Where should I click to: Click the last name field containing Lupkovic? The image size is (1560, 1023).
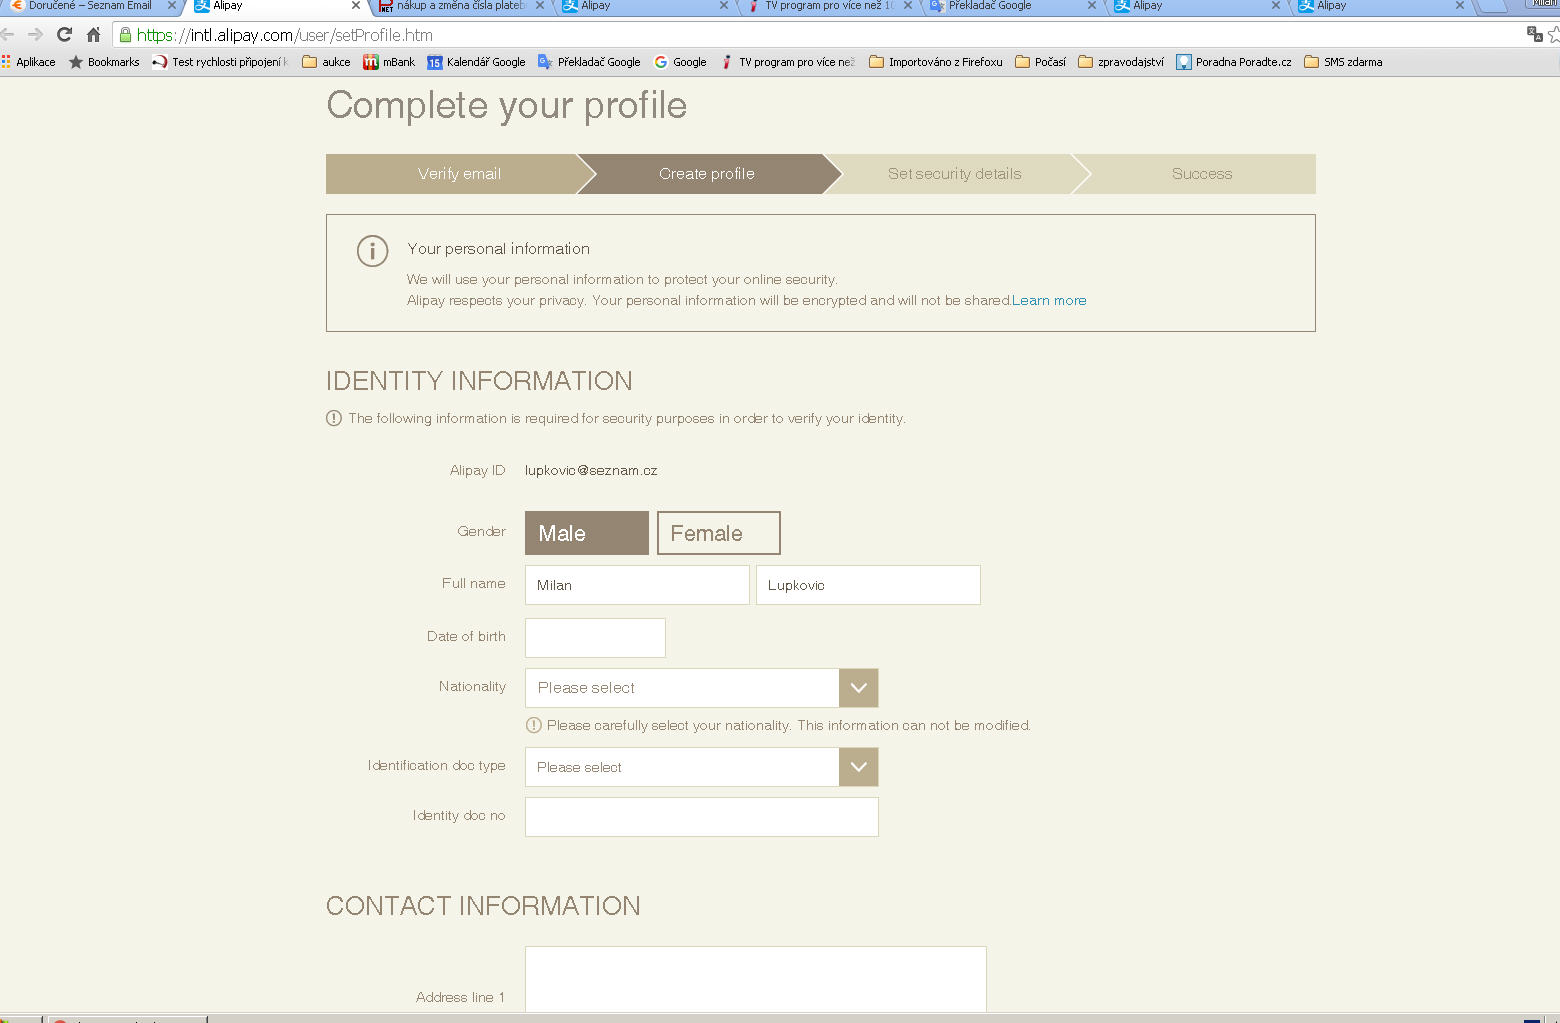tap(868, 585)
